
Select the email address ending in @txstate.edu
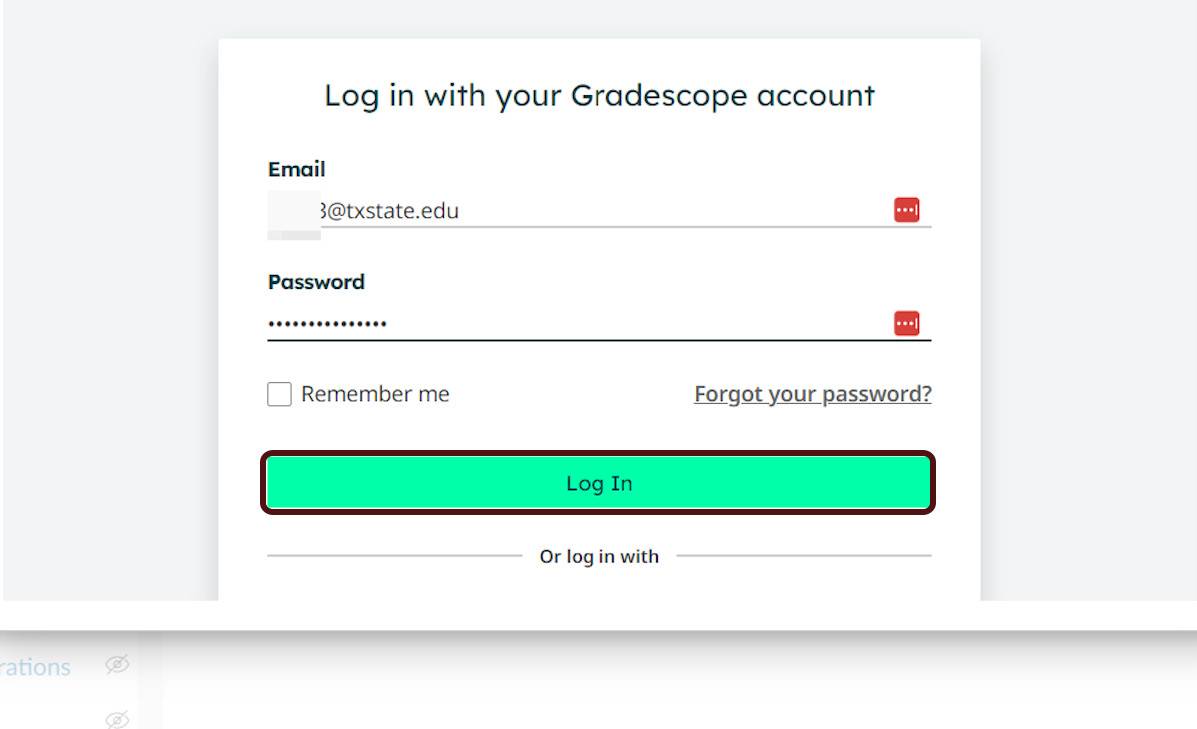390,210
